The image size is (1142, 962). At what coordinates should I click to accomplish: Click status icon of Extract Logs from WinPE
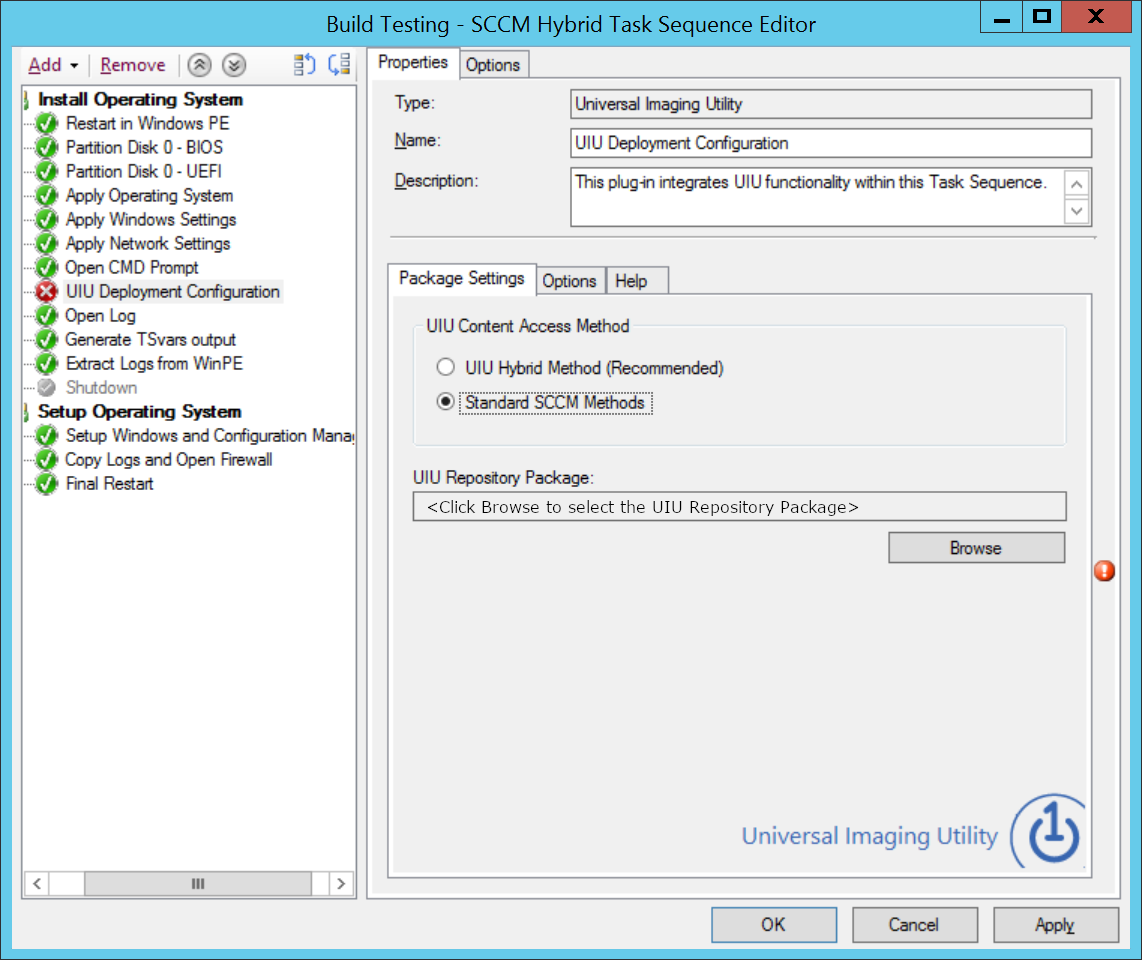pyautogui.click(x=47, y=364)
